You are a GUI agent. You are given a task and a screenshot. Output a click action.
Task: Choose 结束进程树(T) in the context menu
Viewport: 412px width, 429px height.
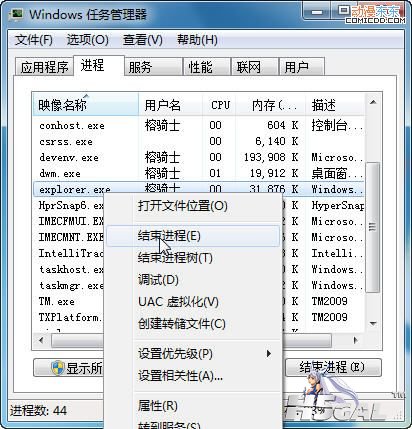193,258
